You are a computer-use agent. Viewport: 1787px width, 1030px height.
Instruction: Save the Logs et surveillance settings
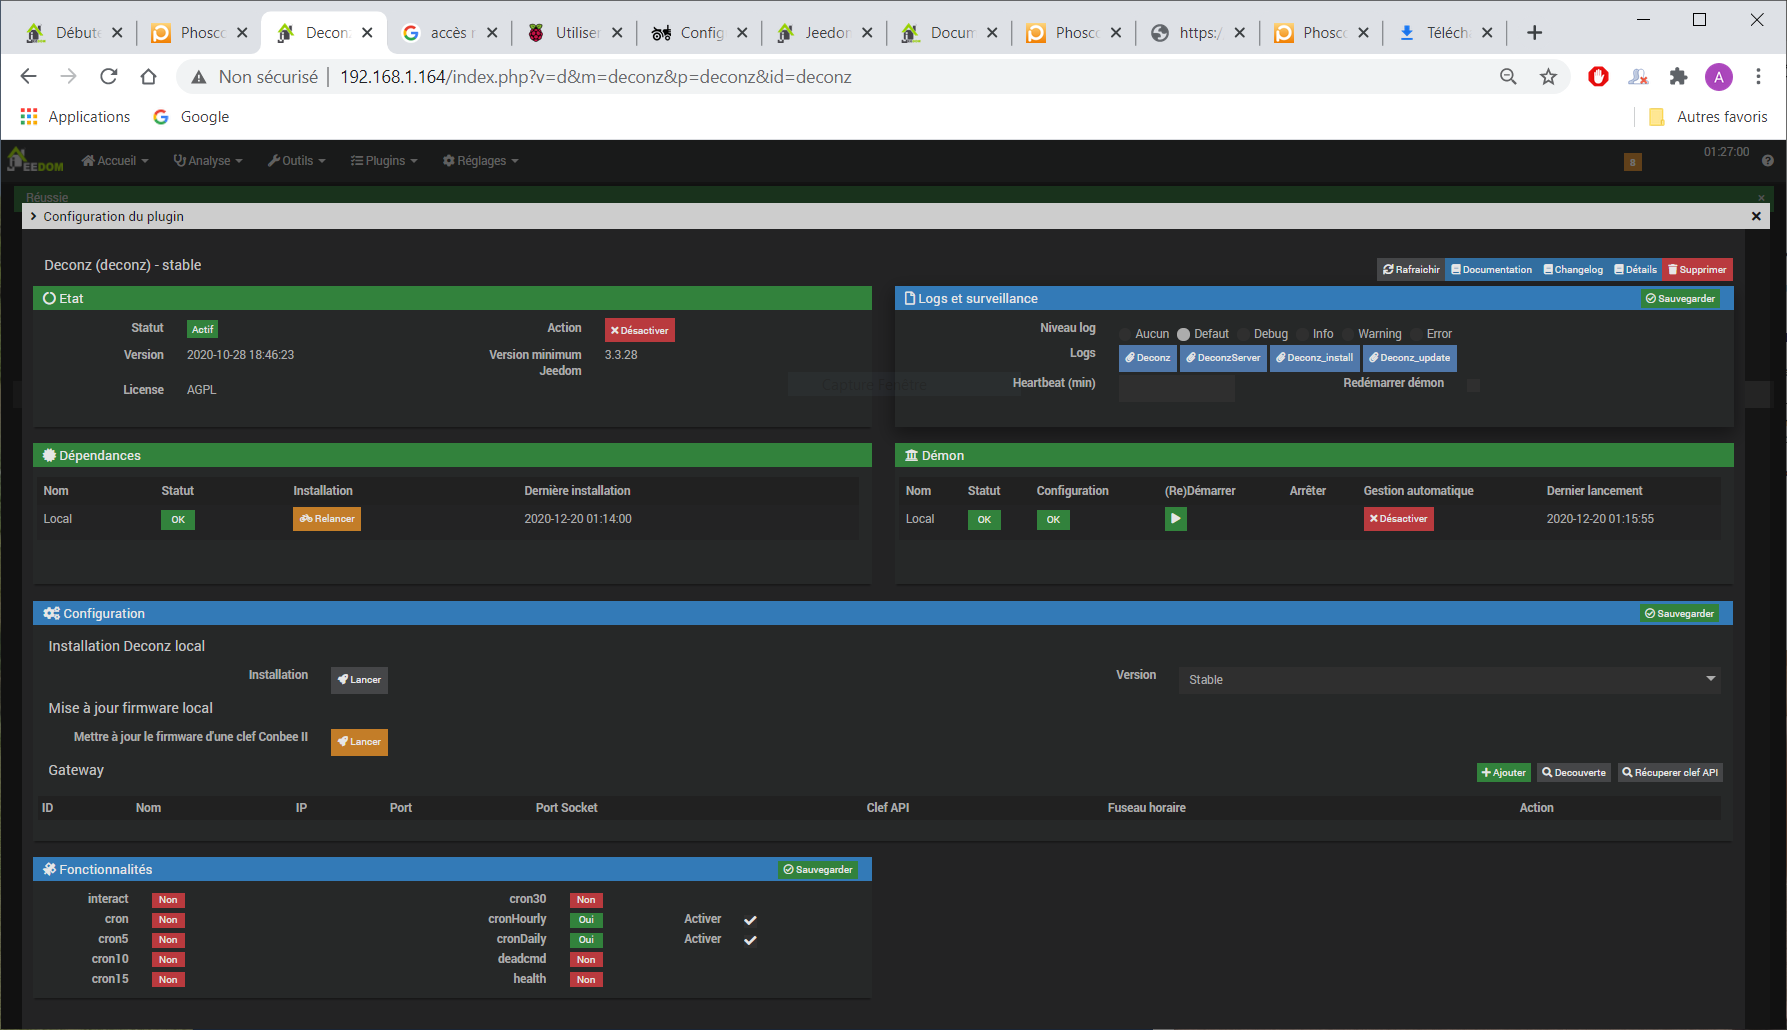click(x=1680, y=299)
